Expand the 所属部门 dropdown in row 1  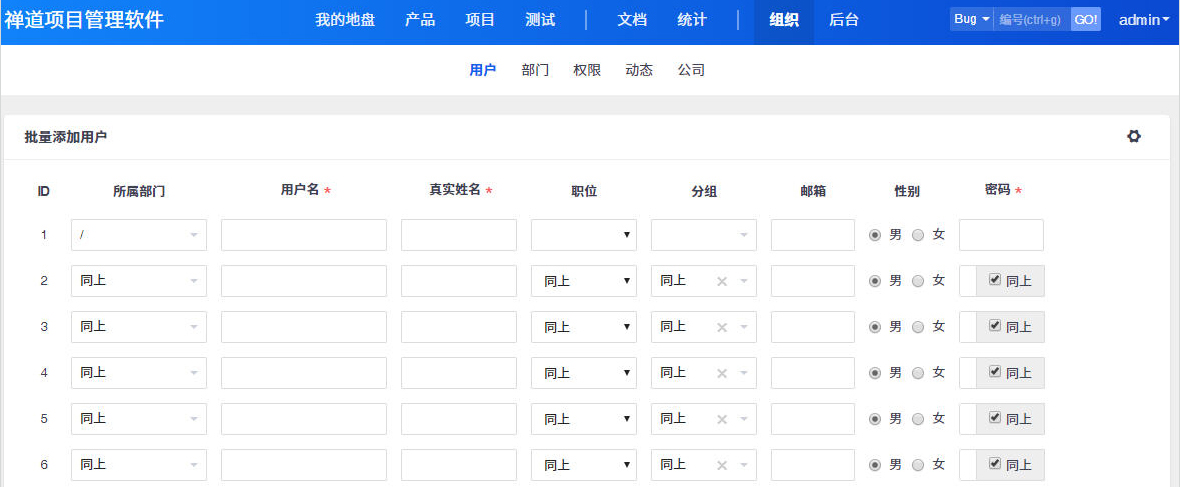point(139,235)
